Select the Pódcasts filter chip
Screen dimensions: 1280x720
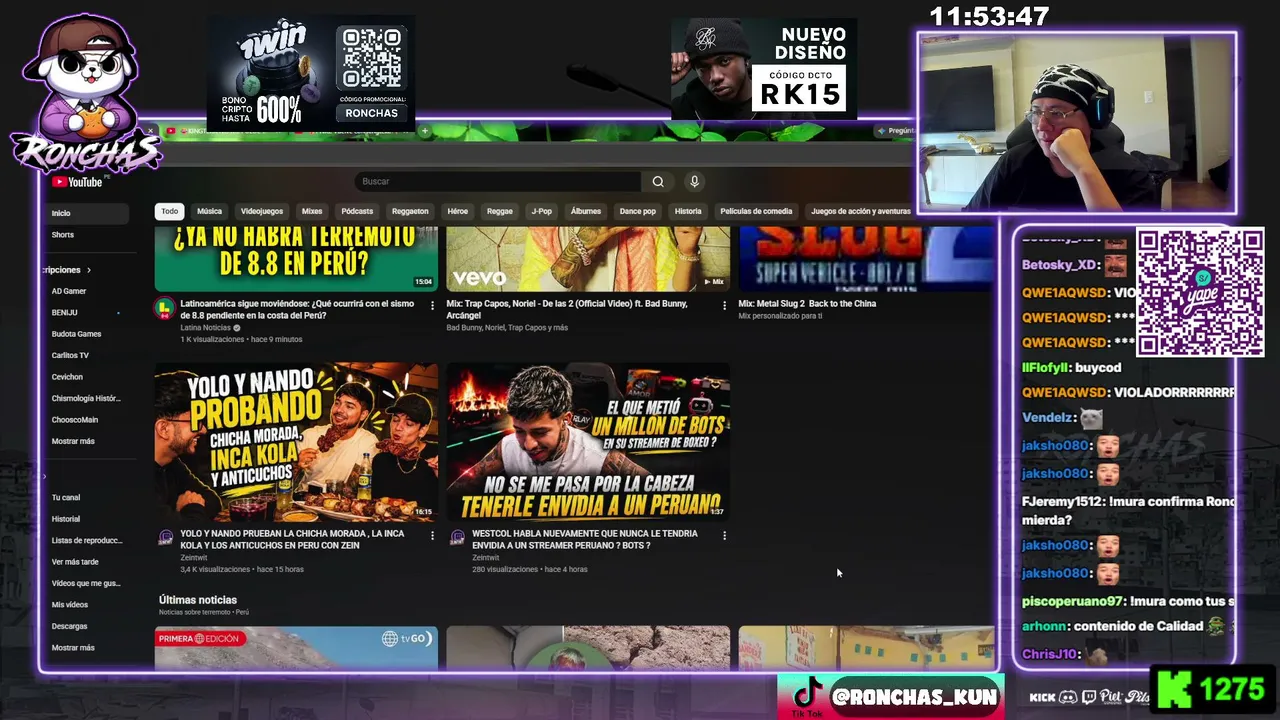357,211
